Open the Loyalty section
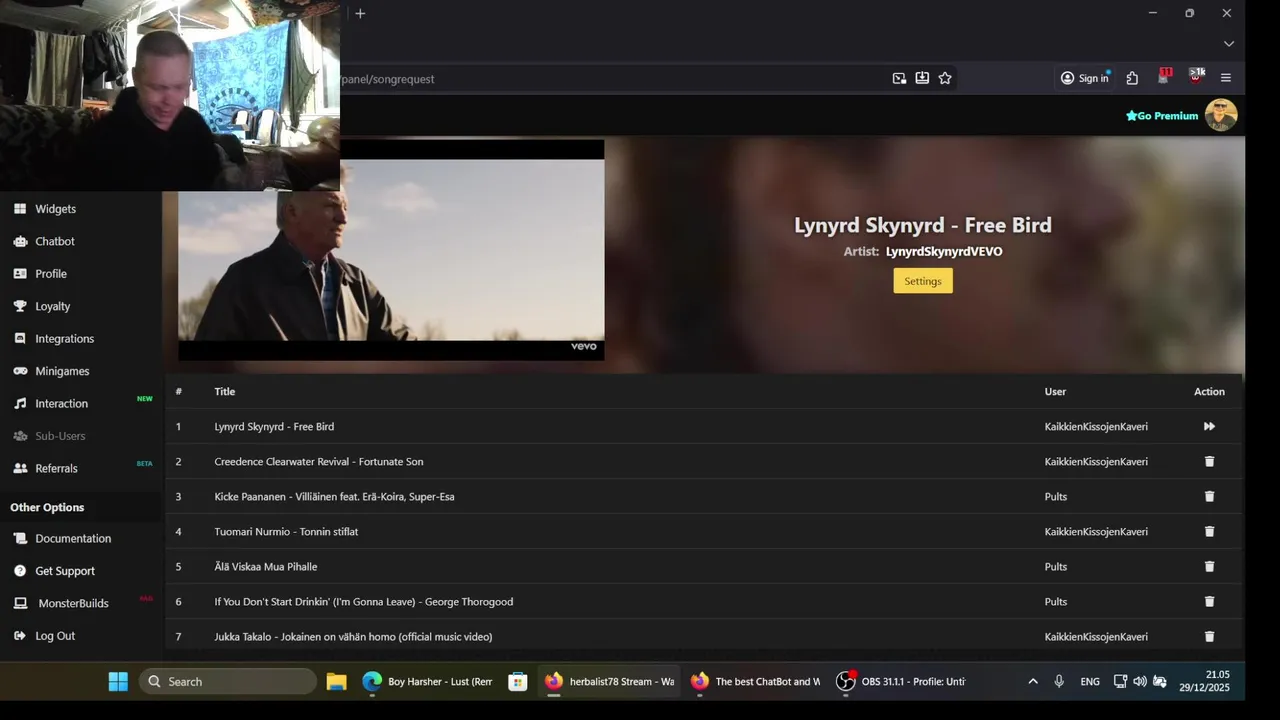The width and height of the screenshot is (1280, 720). coord(53,306)
